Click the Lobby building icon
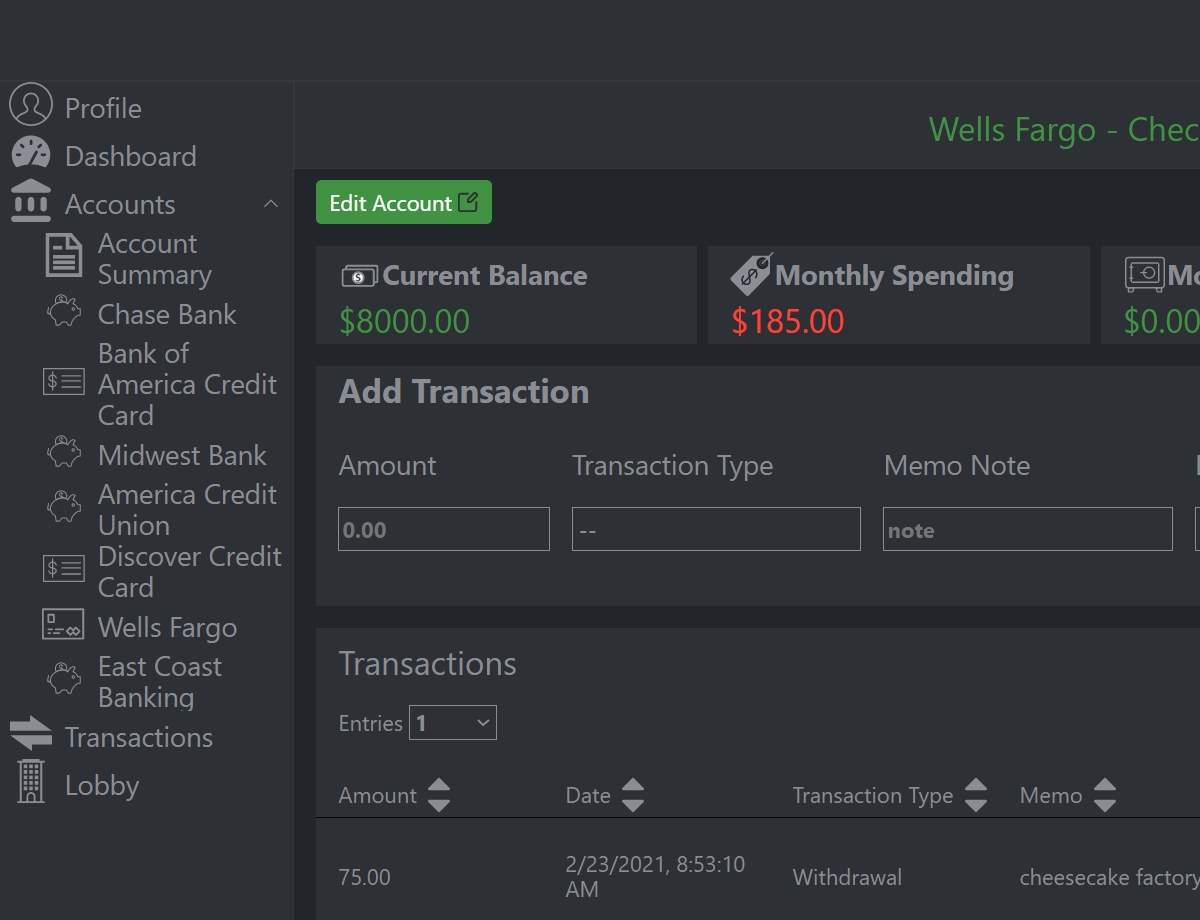Viewport: 1200px width, 920px height. pos(31,781)
